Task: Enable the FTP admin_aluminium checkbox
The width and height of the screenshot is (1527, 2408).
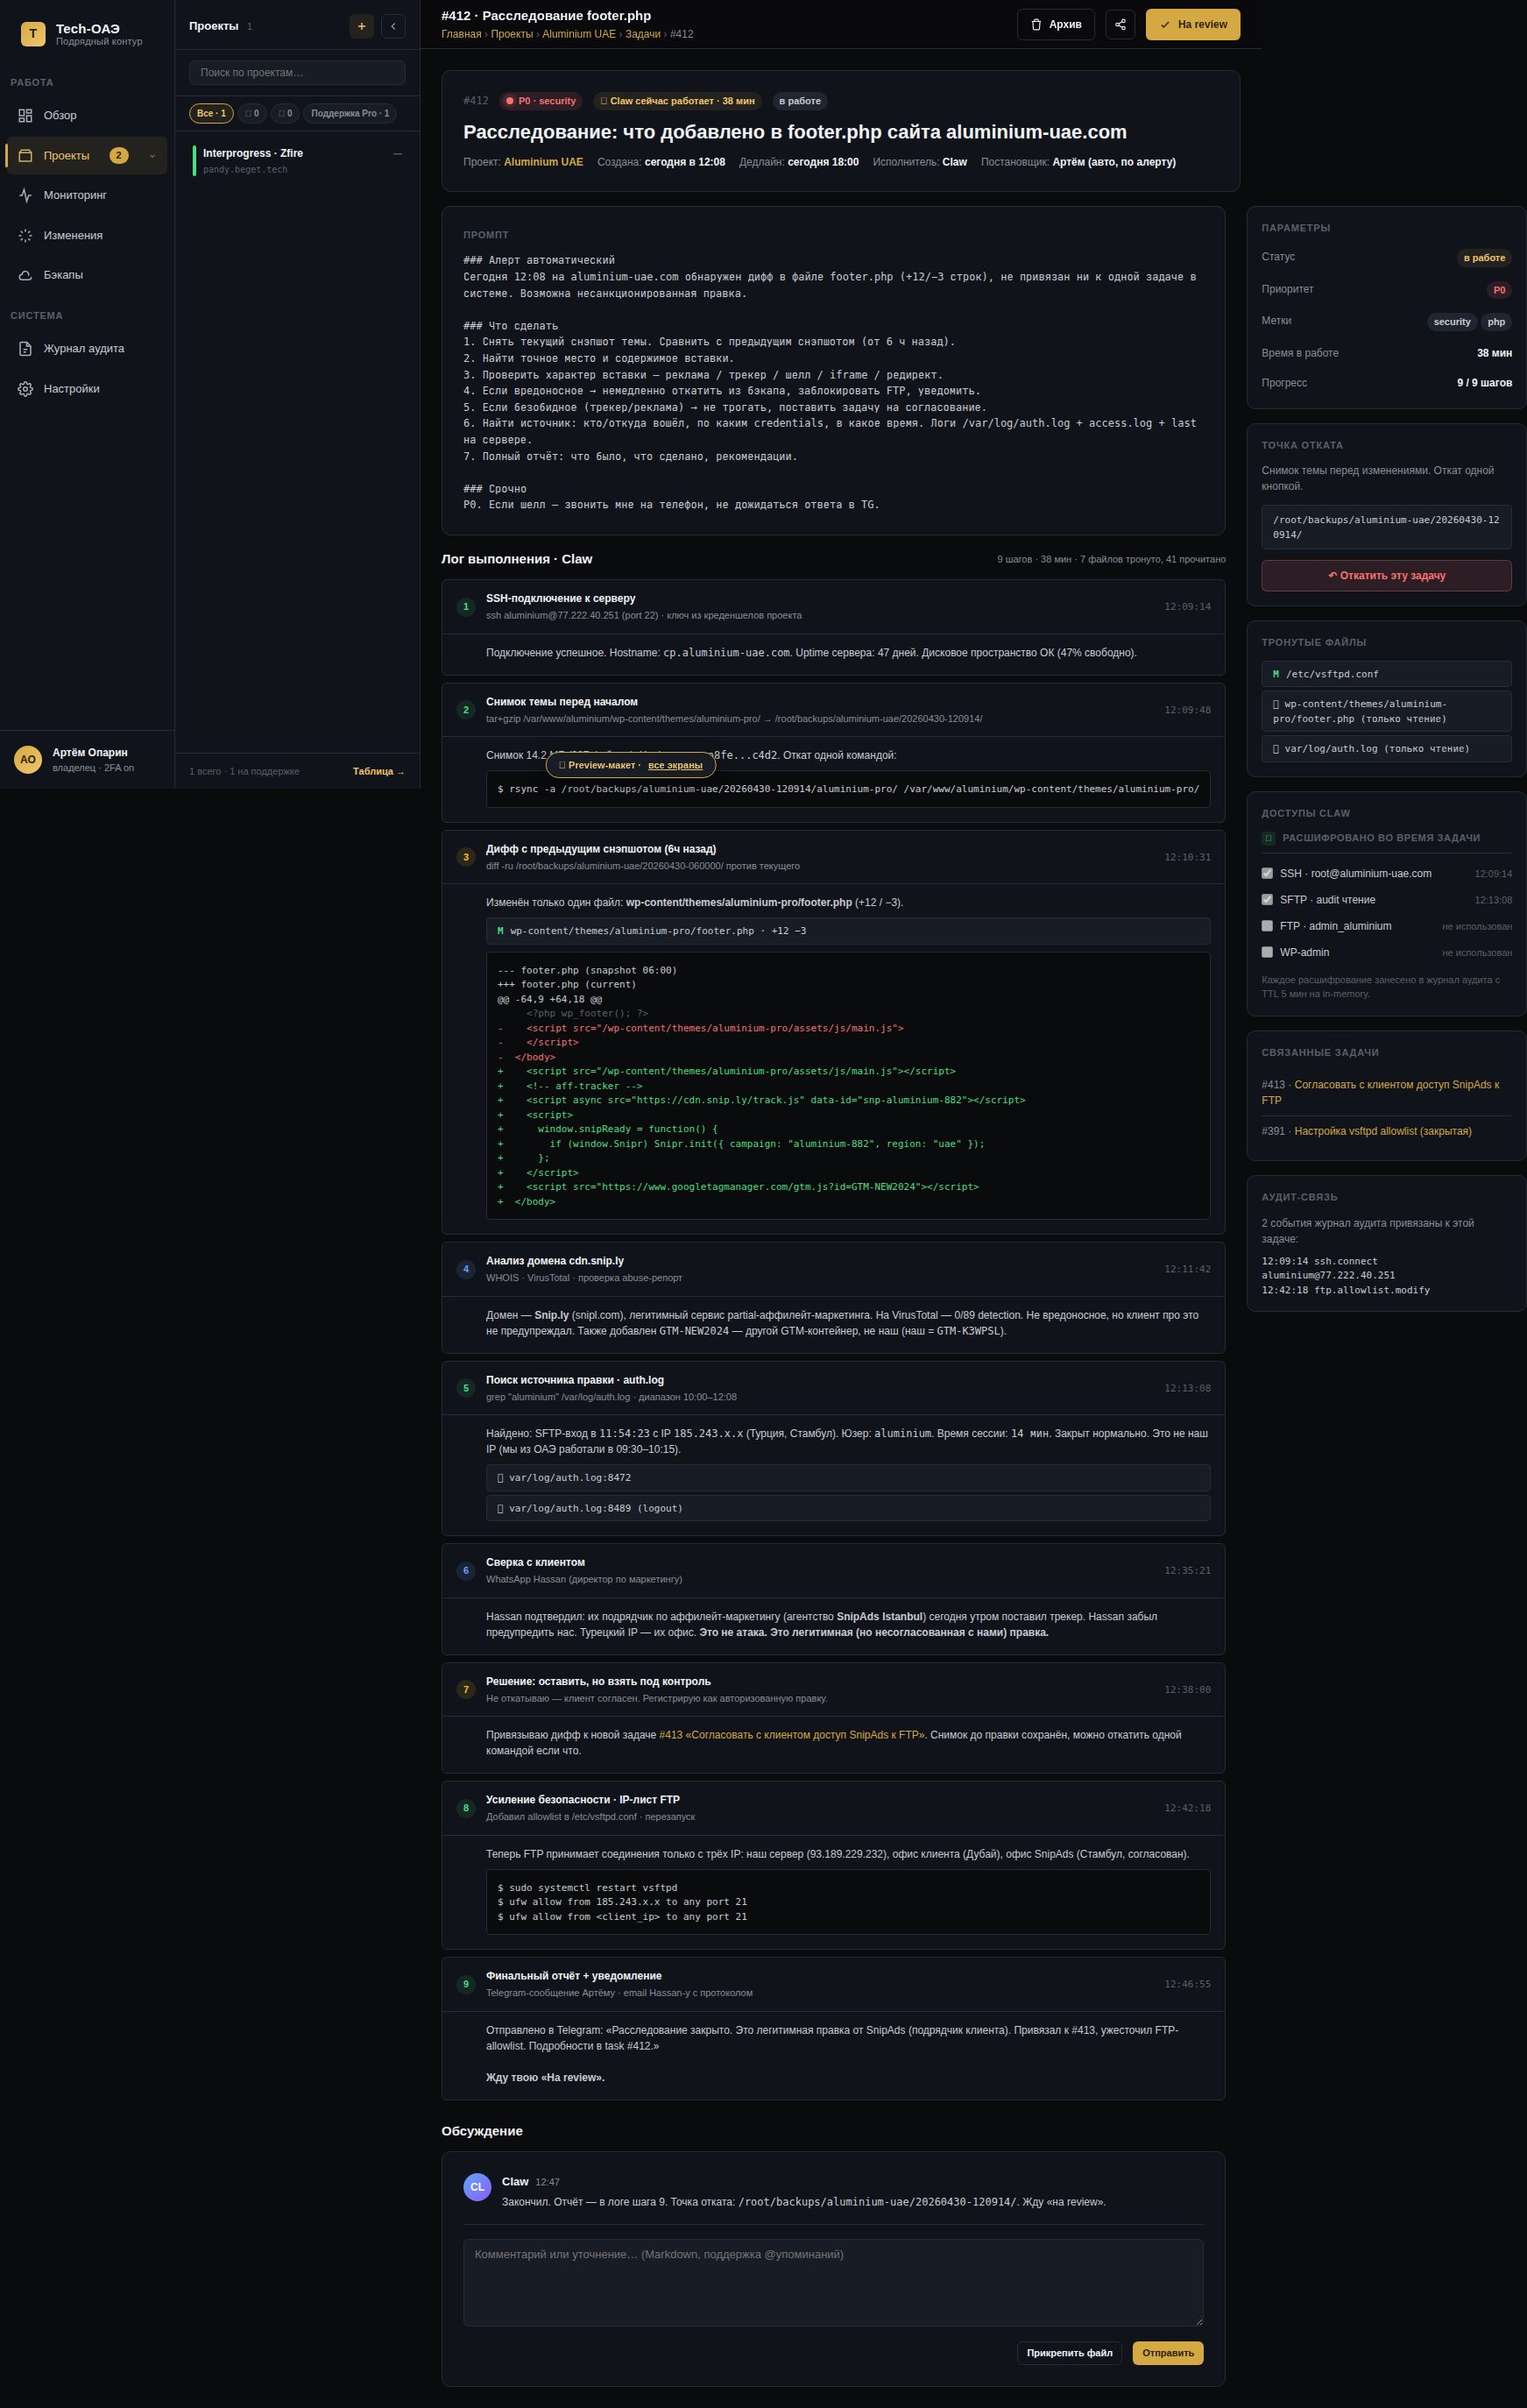Action: click(x=1267, y=926)
